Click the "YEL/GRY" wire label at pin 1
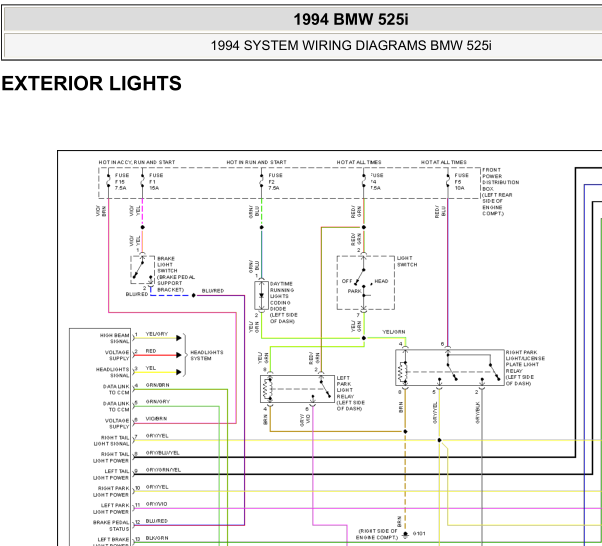The height and width of the screenshot is (546, 602). coord(157,334)
